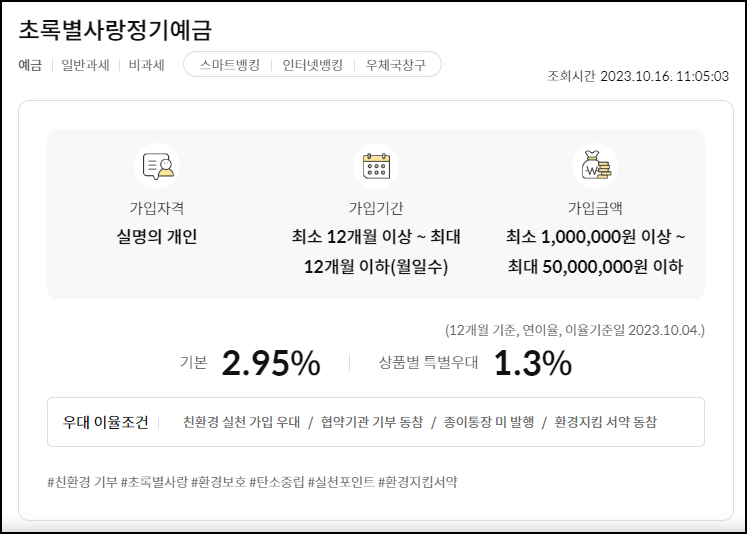Click the 가입기간 heading text
747x534 pixels.
coord(376,208)
